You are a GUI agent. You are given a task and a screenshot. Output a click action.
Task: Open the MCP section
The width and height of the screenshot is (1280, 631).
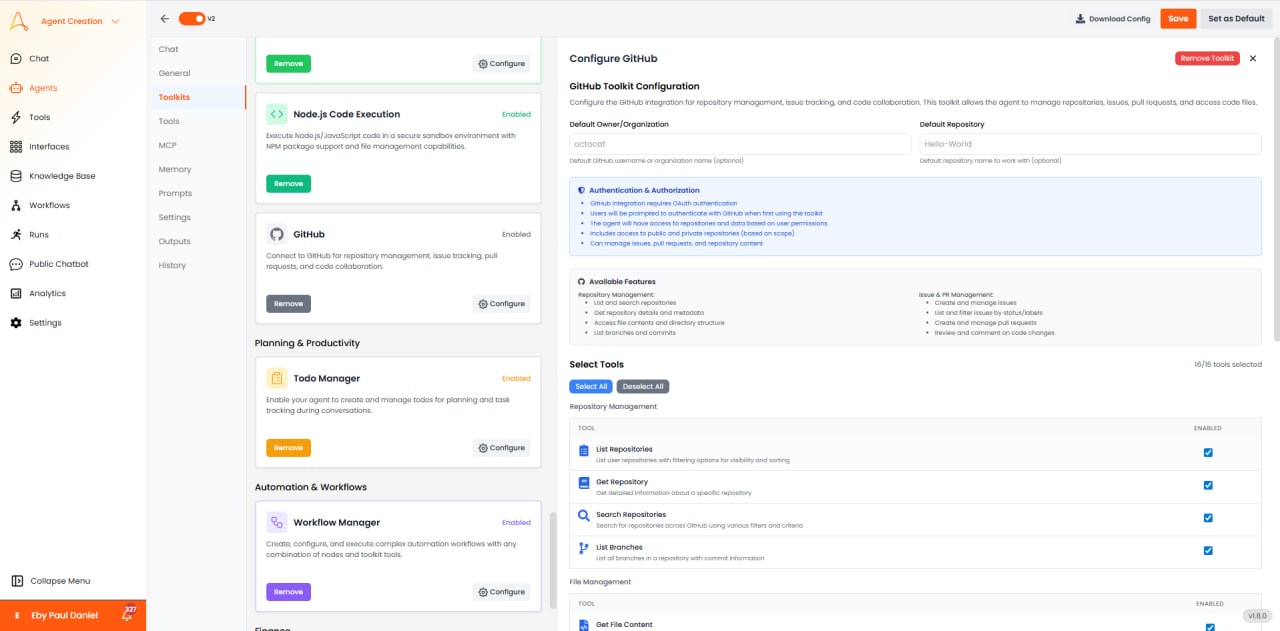[x=168, y=145]
